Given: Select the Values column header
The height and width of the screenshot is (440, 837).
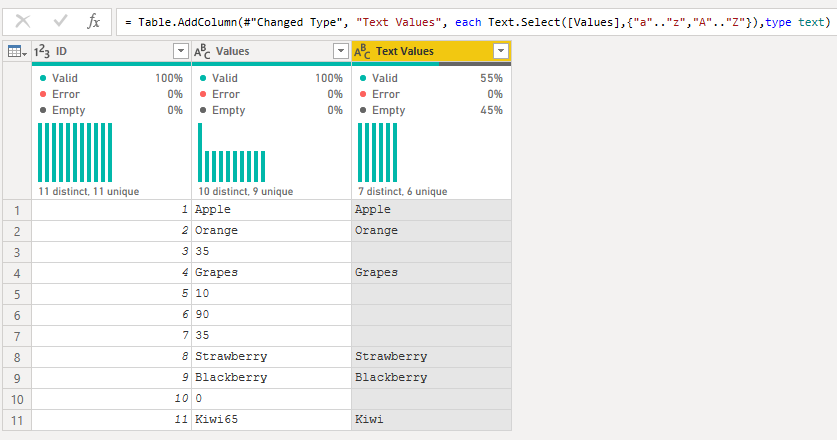Looking at the screenshot, I should (x=271, y=51).
